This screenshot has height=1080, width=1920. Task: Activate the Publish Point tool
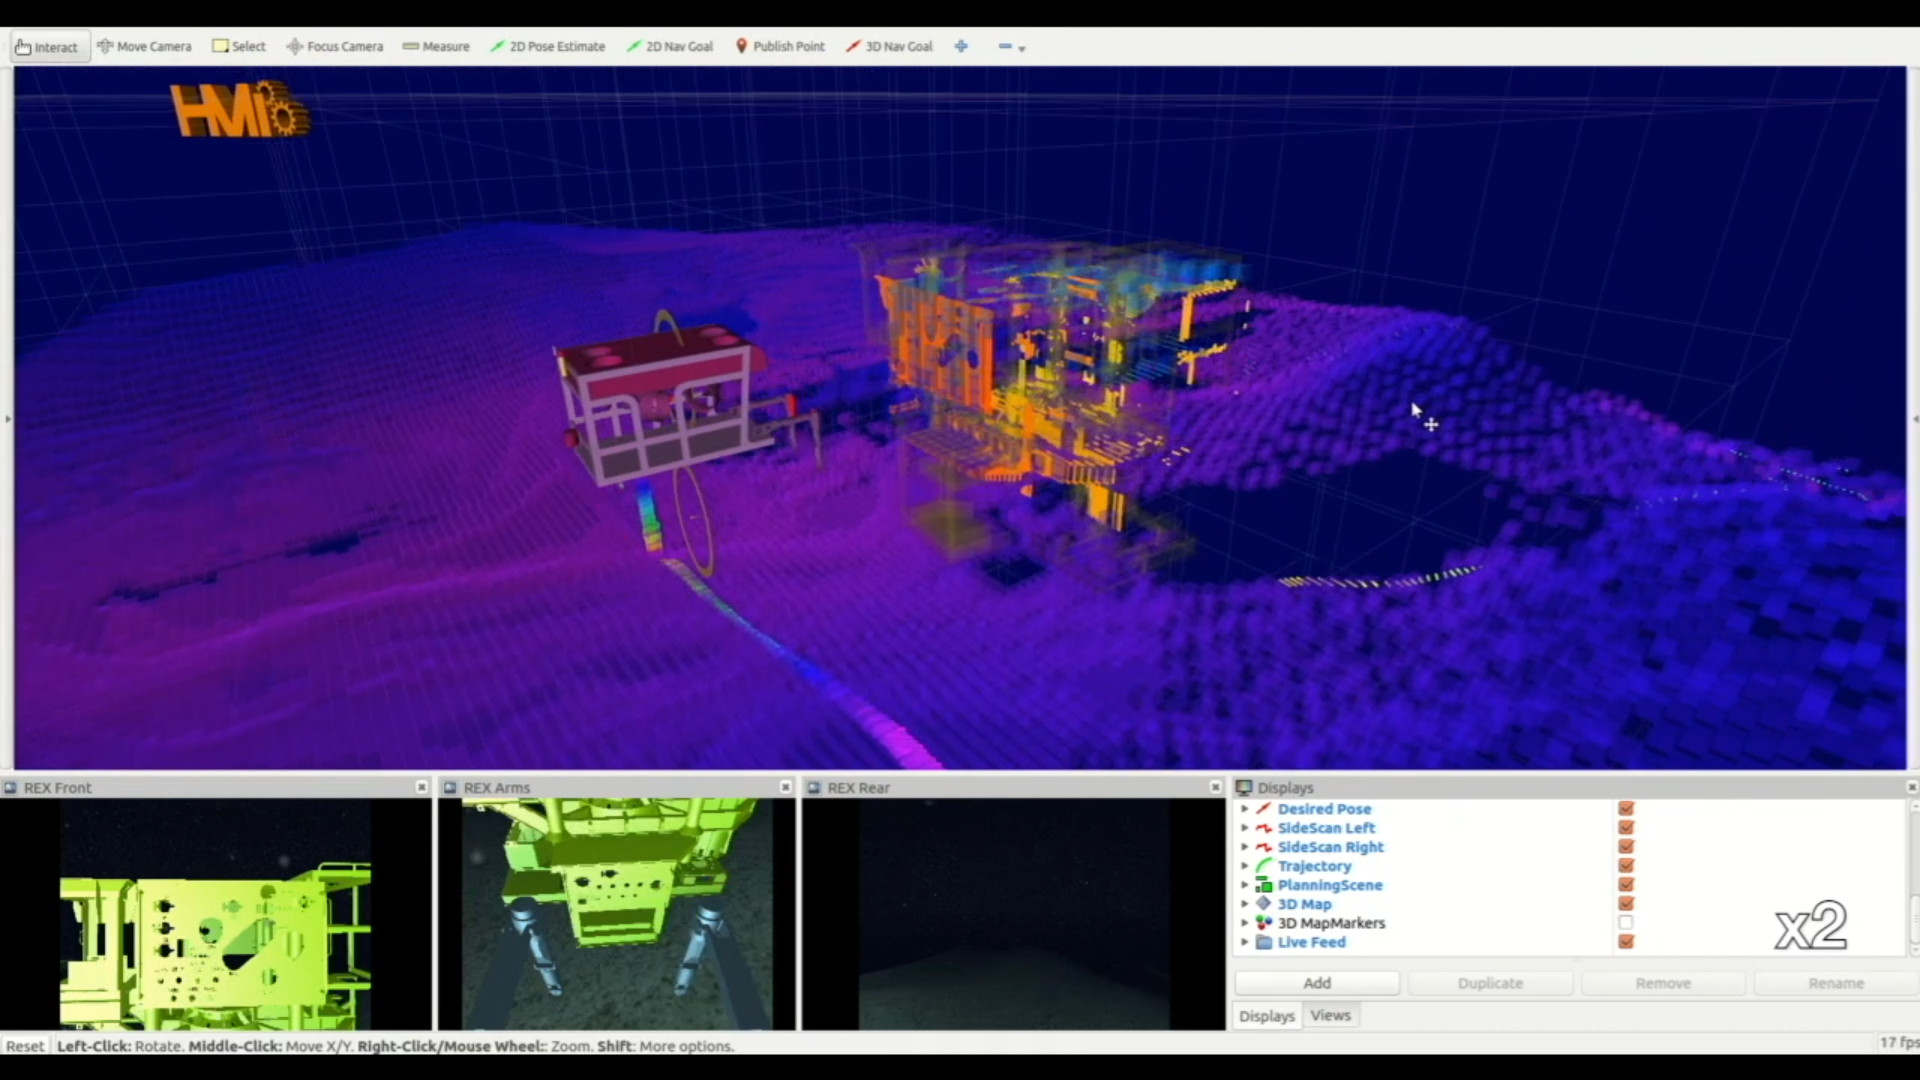click(781, 47)
